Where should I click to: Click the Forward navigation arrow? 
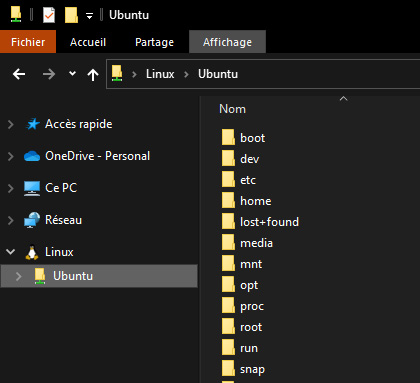tap(49, 74)
